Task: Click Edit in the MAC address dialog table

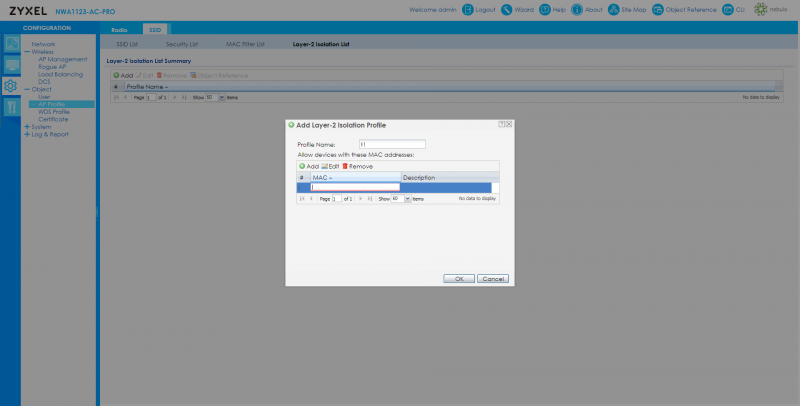Action: (x=330, y=166)
